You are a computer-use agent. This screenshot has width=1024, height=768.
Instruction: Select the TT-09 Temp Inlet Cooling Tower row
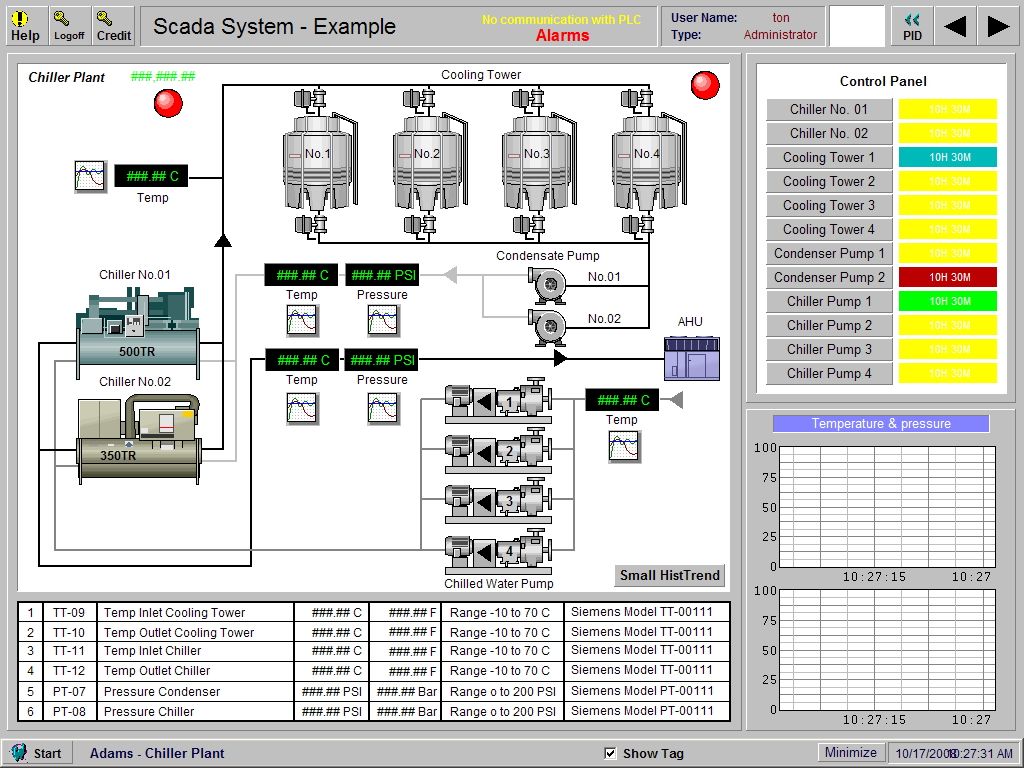click(x=195, y=612)
